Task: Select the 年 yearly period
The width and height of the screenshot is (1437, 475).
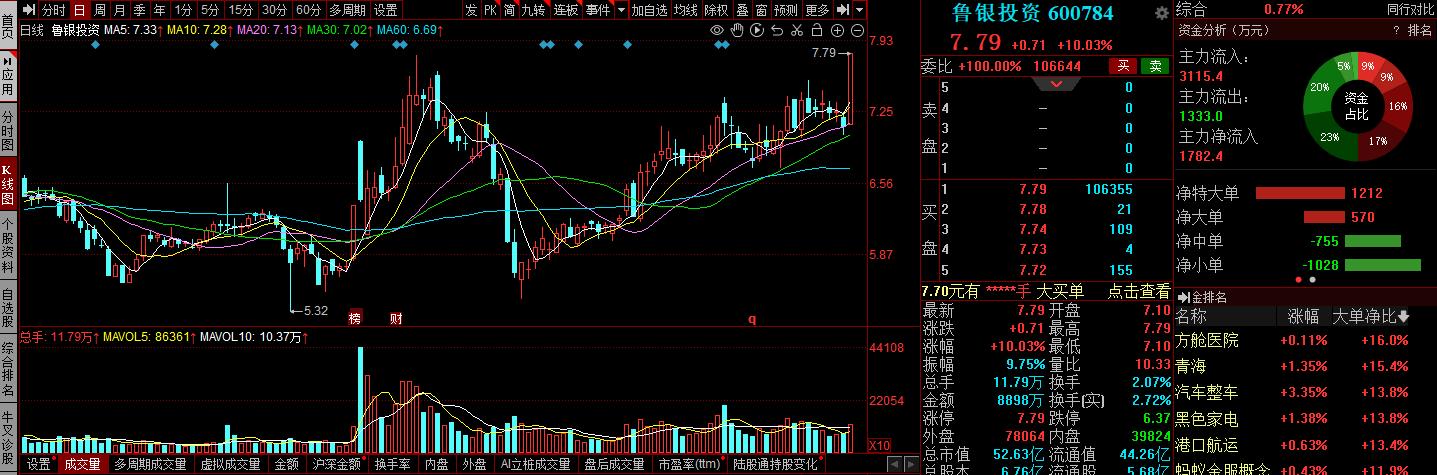Action: click(x=160, y=10)
